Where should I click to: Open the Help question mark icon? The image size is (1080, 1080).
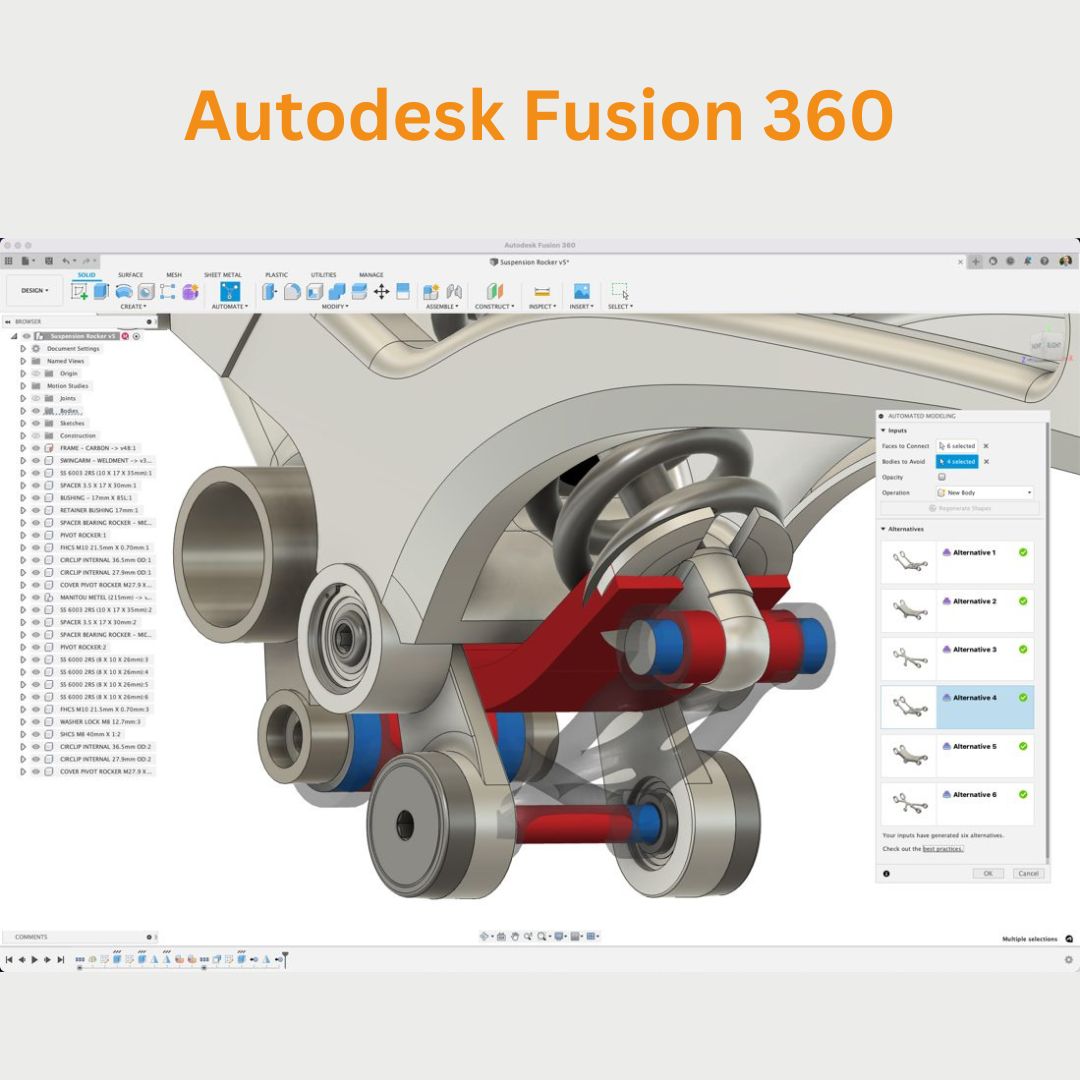1044,261
